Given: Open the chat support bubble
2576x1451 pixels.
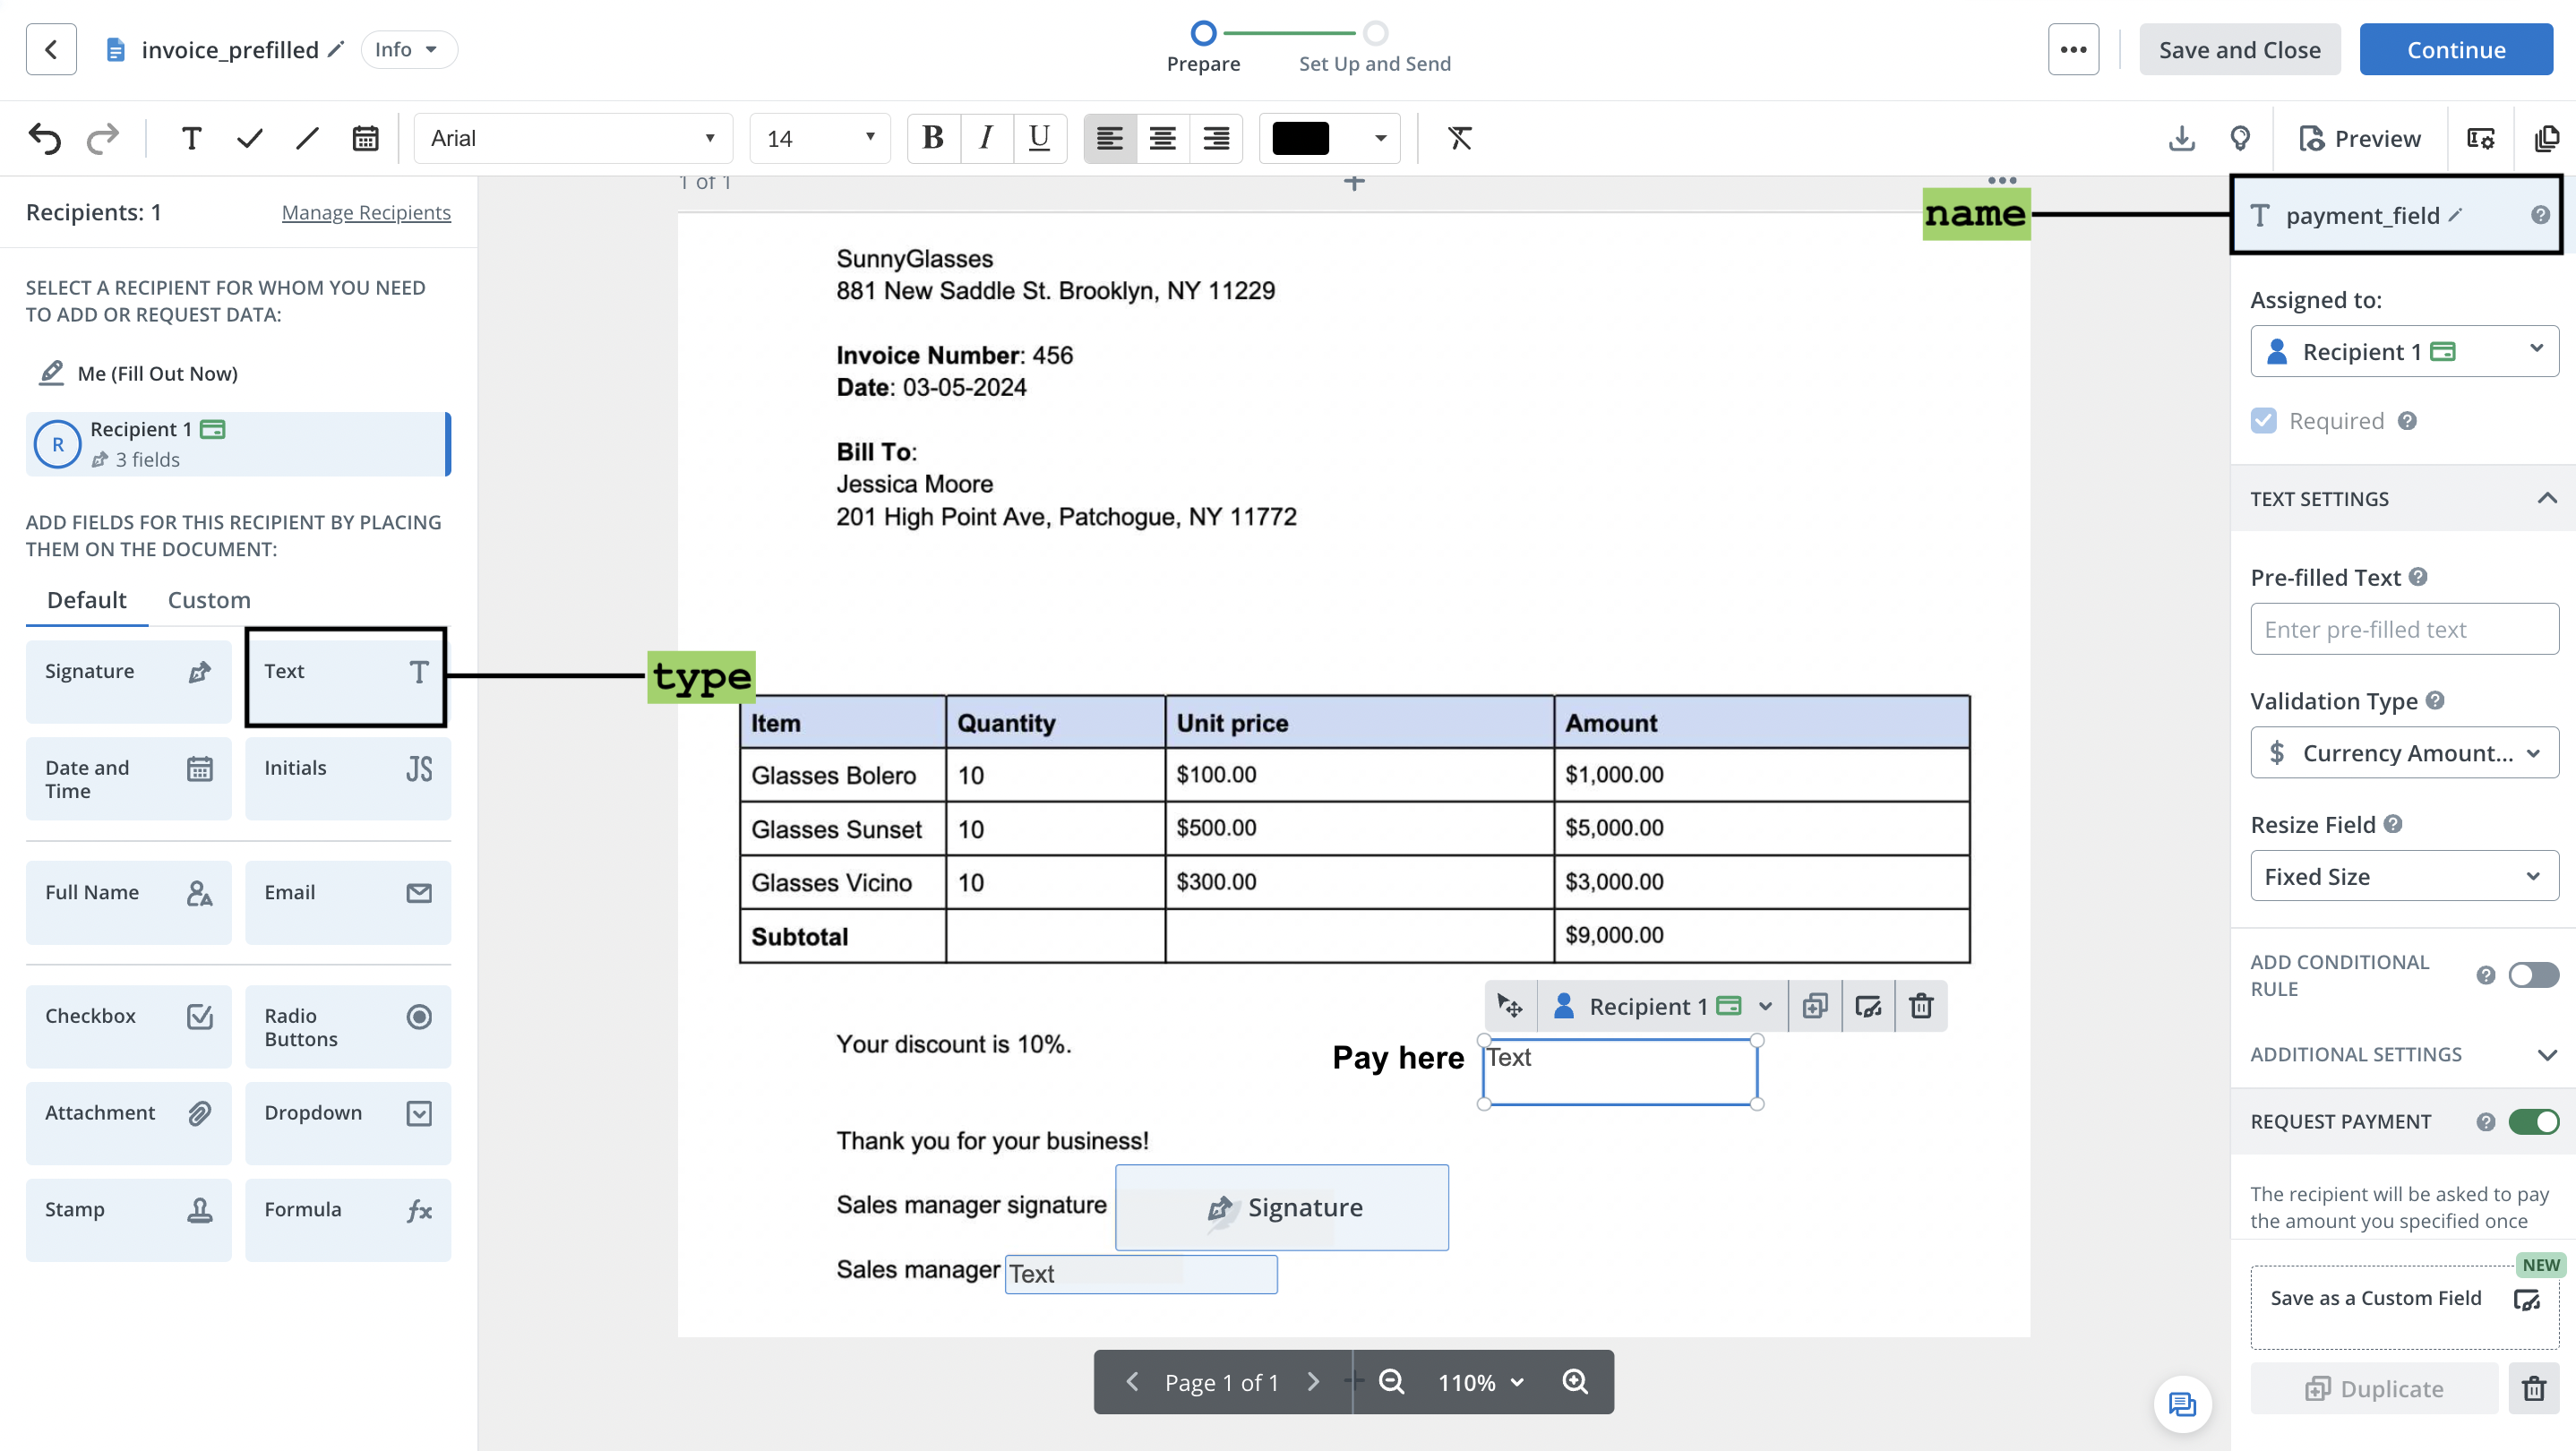Looking at the screenshot, I should pyautogui.click(x=2182, y=1404).
